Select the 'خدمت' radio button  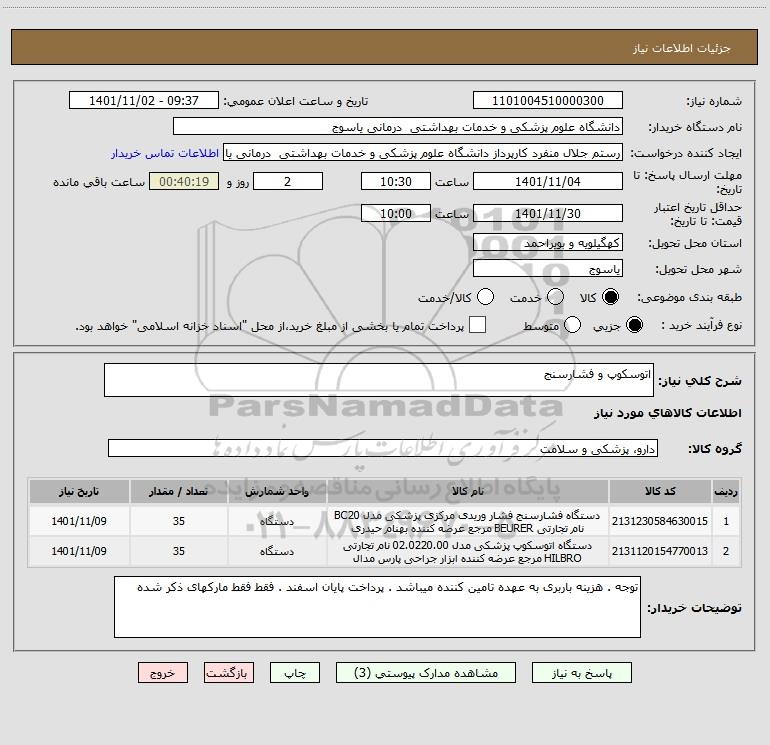click(x=555, y=297)
